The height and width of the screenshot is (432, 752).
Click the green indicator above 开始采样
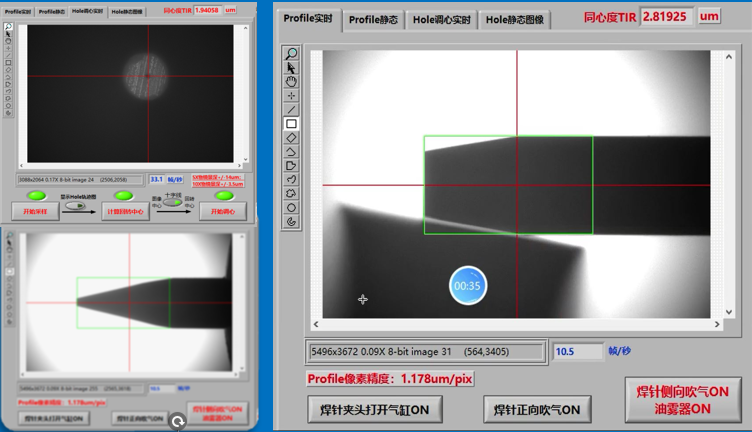(36, 195)
